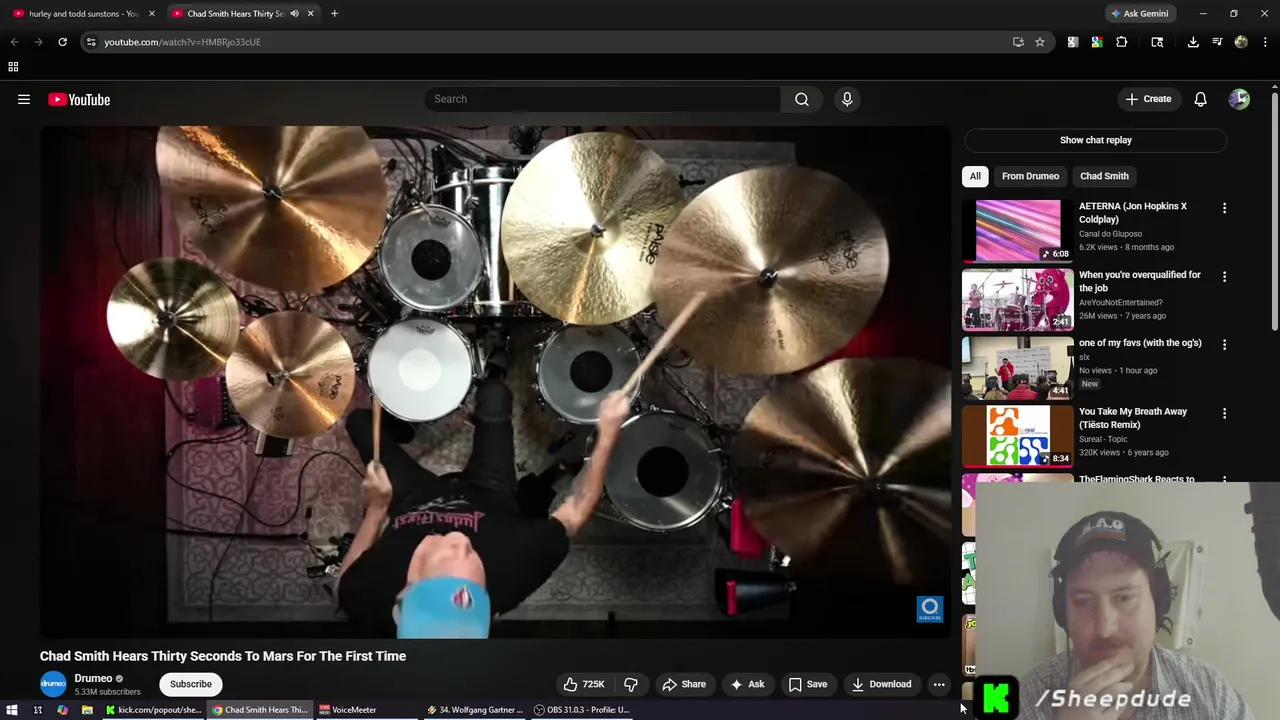Subscribe to the Drumeo channel
The height and width of the screenshot is (720, 1280).
[x=190, y=684]
